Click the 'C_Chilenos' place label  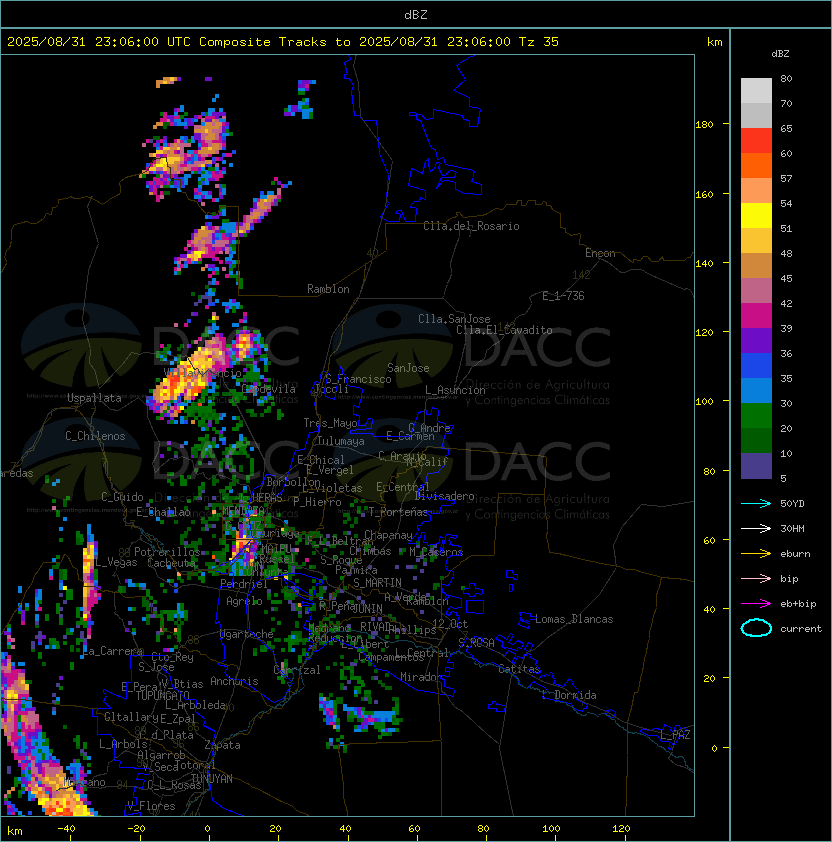[x=95, y=436]
